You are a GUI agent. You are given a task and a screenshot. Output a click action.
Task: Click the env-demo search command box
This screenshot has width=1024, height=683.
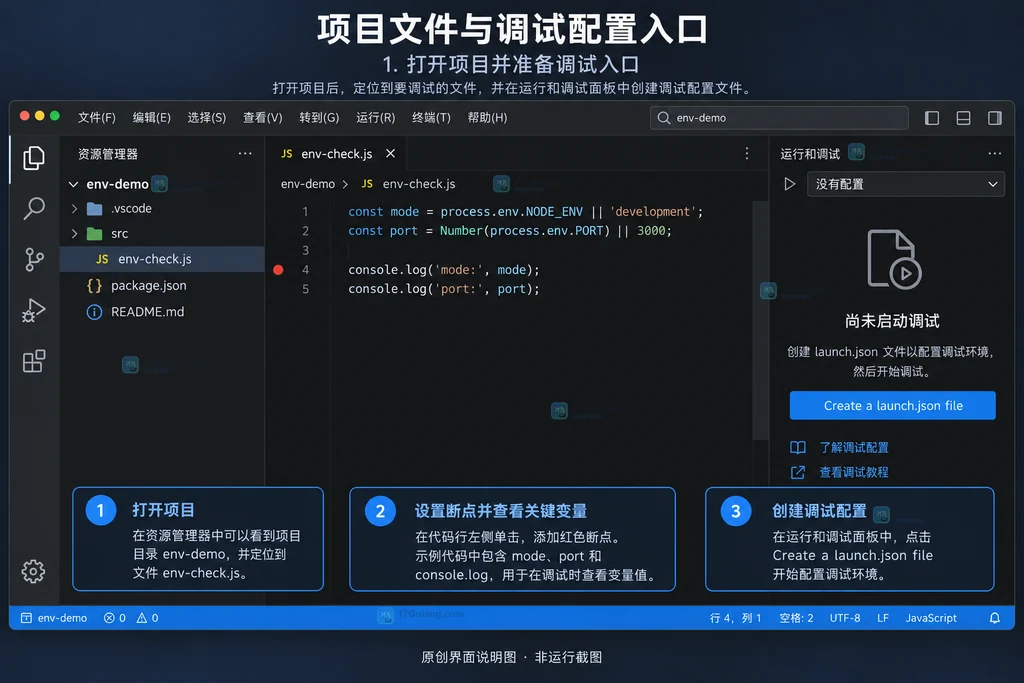(x=779, y=118)
